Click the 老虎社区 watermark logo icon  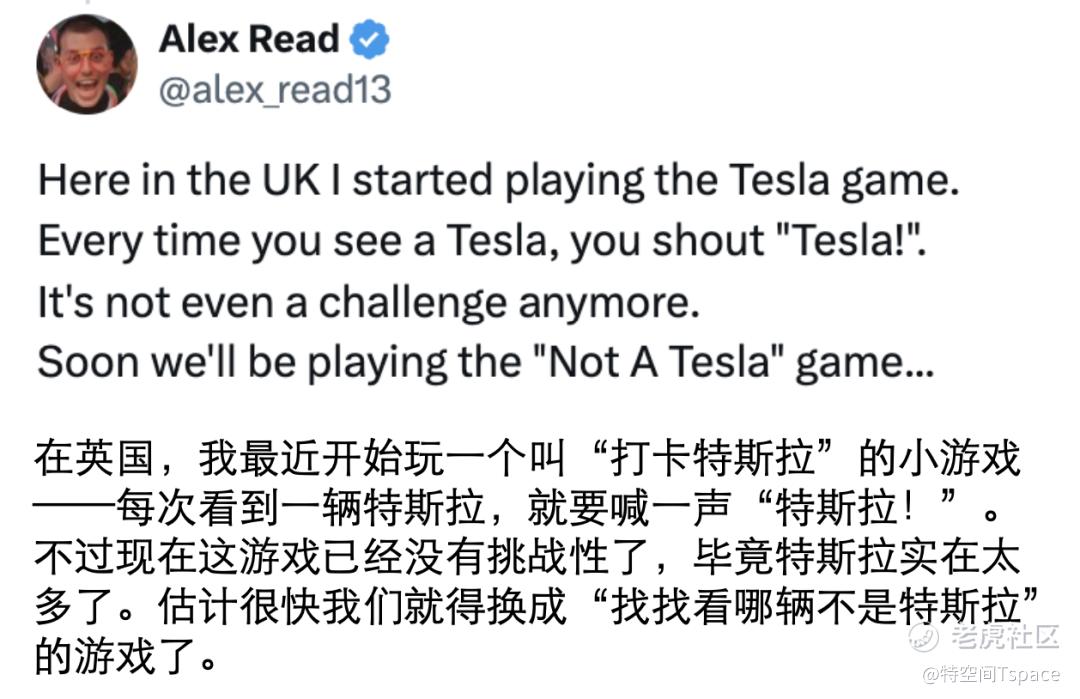click(923, 635)
